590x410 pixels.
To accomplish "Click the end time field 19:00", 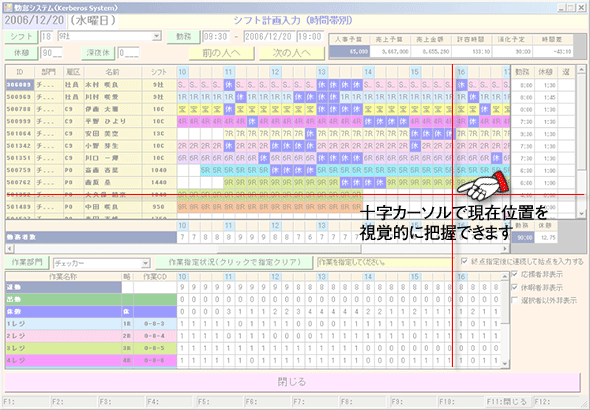I will (x=310, y=36).
